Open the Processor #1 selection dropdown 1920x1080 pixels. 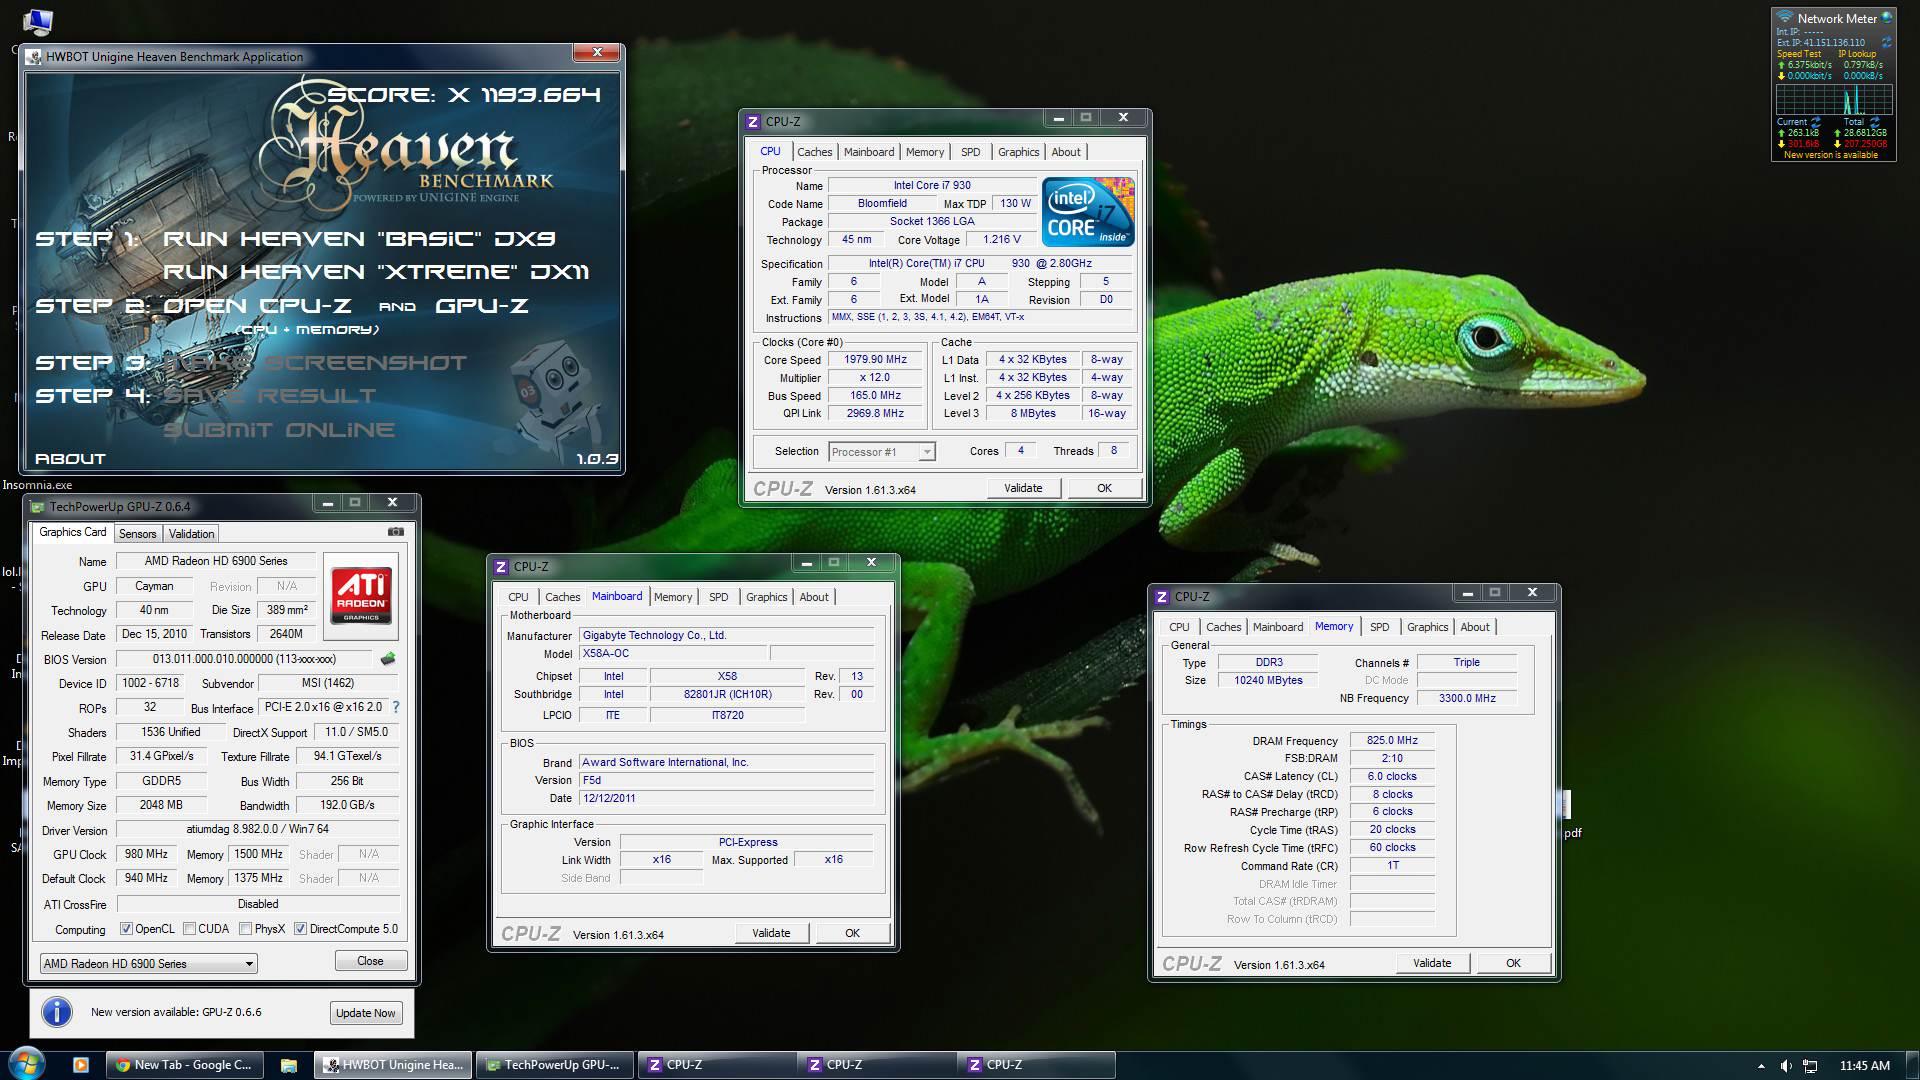click(882, 452)
